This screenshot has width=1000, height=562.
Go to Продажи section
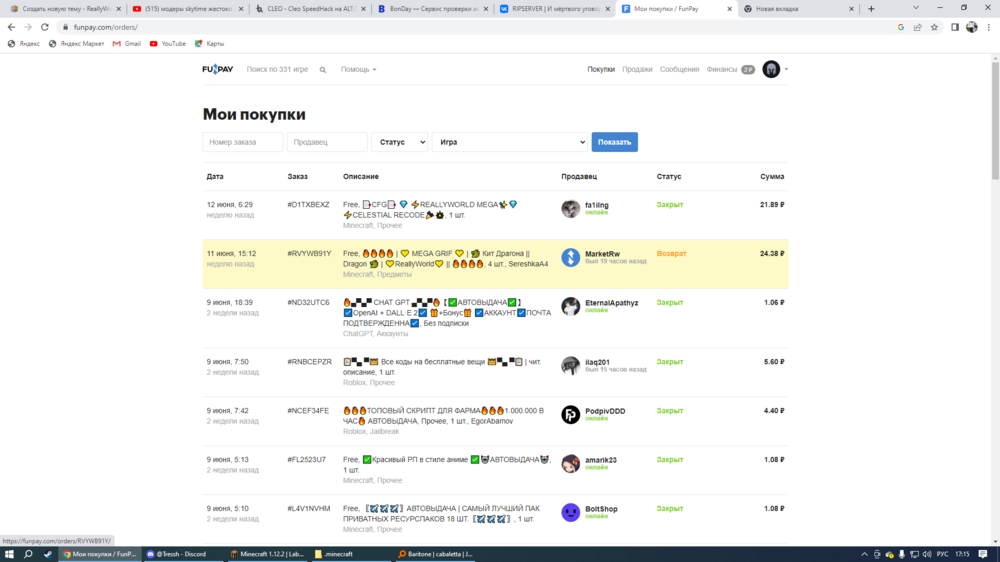point(637,70)
